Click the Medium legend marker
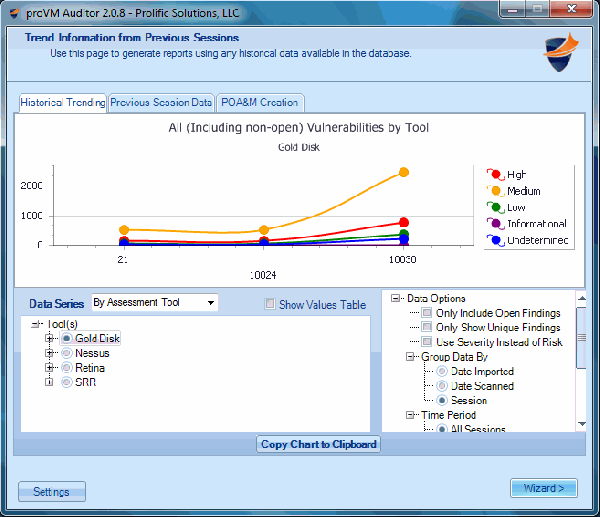The height and width of the screenshot is (517, 600). coord(496,191)
